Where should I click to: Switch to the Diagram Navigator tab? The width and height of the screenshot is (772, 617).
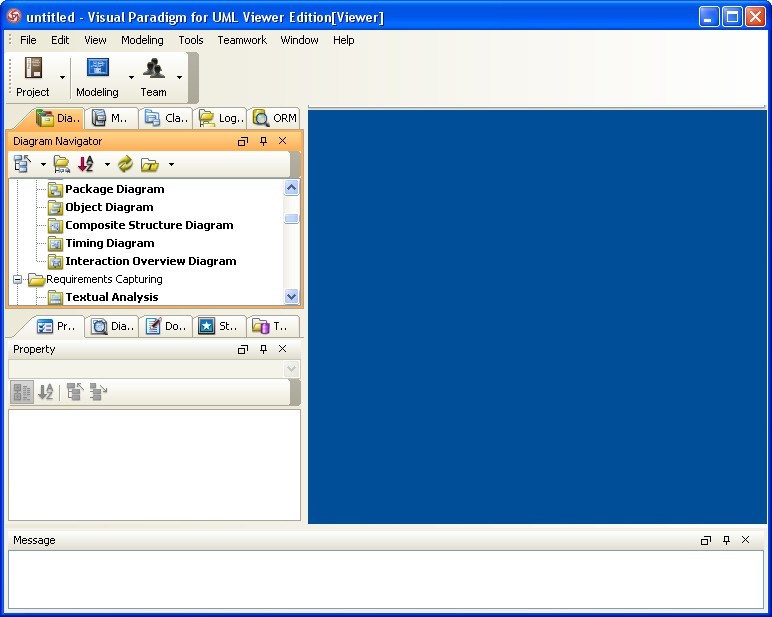58,118
